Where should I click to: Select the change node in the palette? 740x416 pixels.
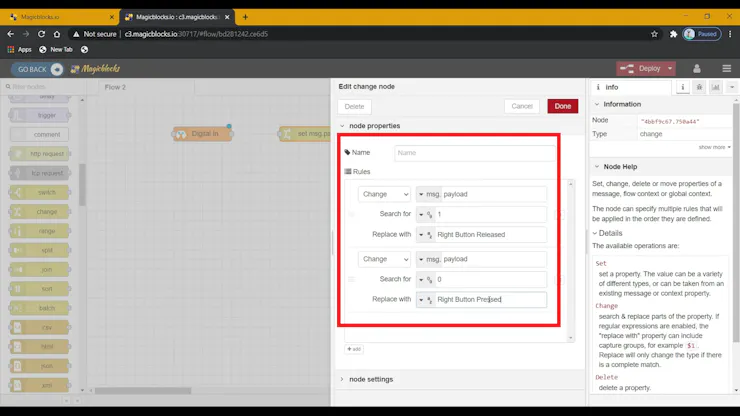tap(40, 212)
